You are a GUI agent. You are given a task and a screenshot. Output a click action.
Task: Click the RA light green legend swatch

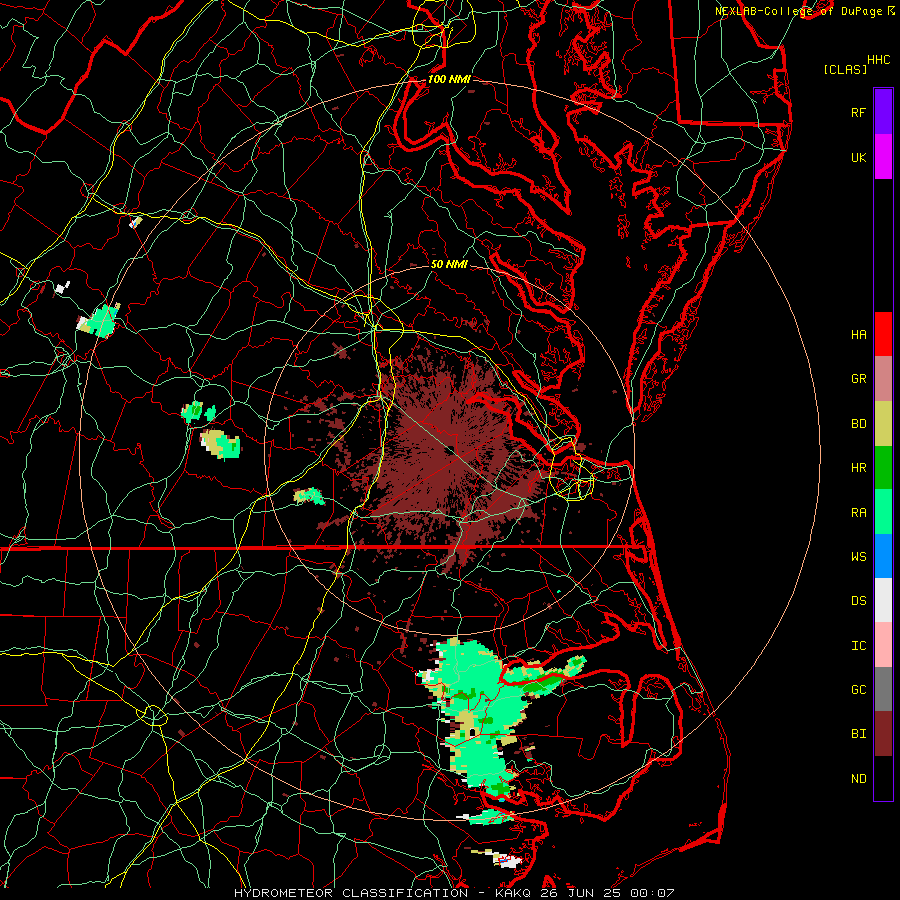coord(883,512)
